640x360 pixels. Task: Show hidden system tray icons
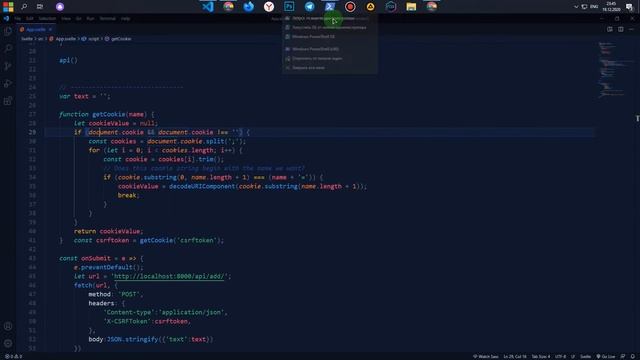click(576, 7)
